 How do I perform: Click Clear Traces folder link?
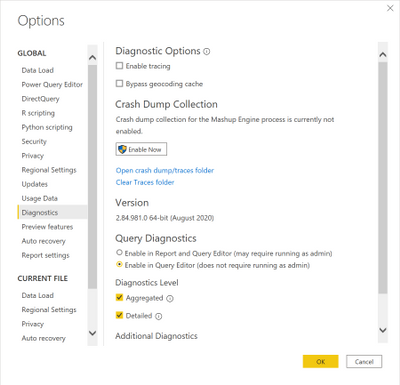tap(145, 182)
